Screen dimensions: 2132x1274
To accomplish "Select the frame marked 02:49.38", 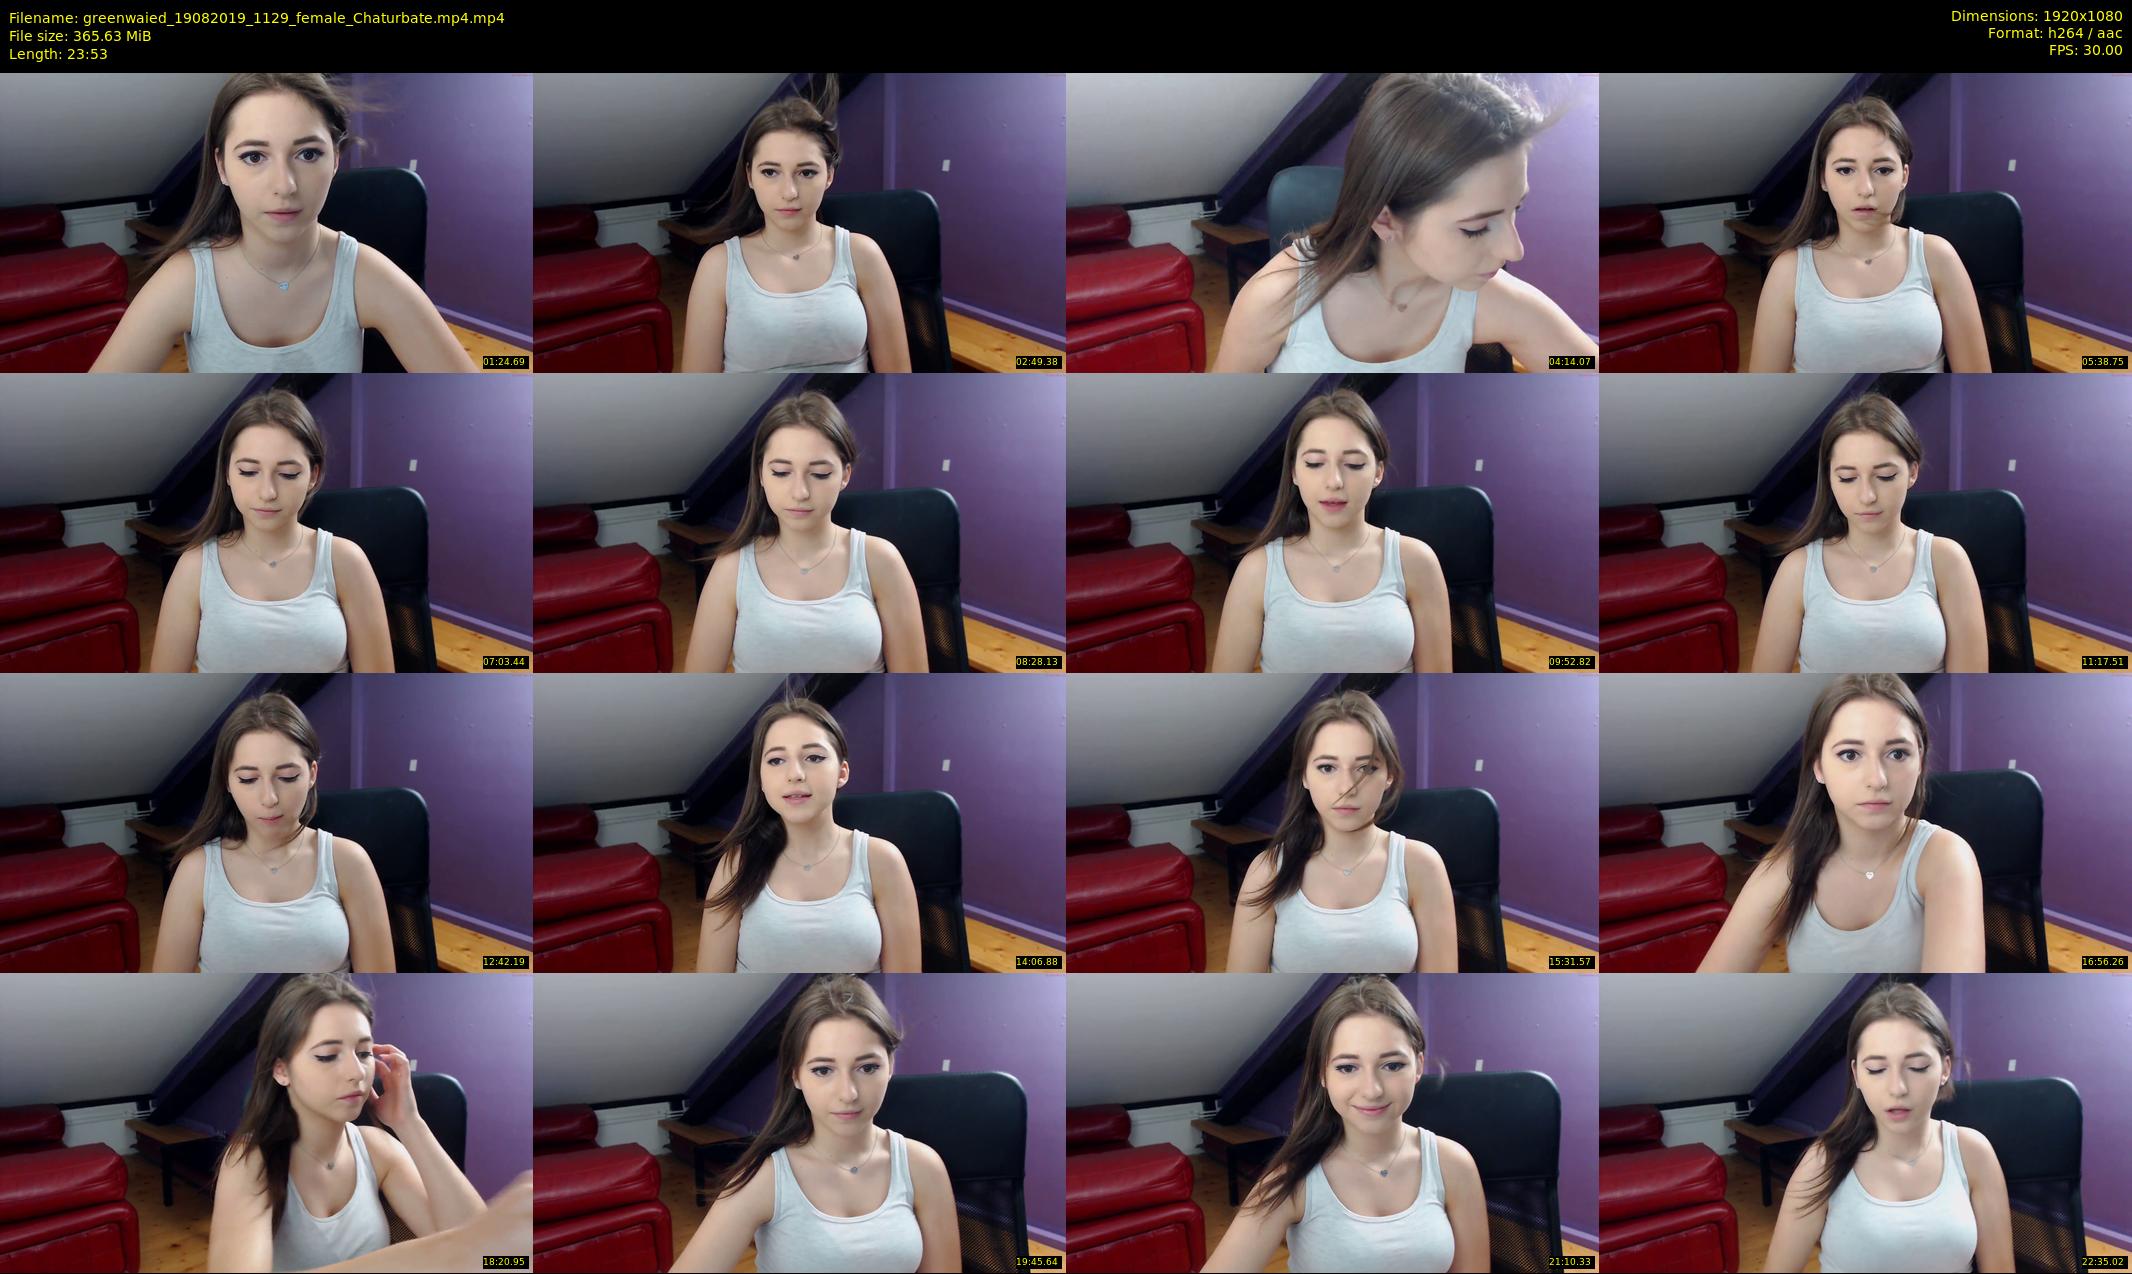I will click(x=799, y=222).
